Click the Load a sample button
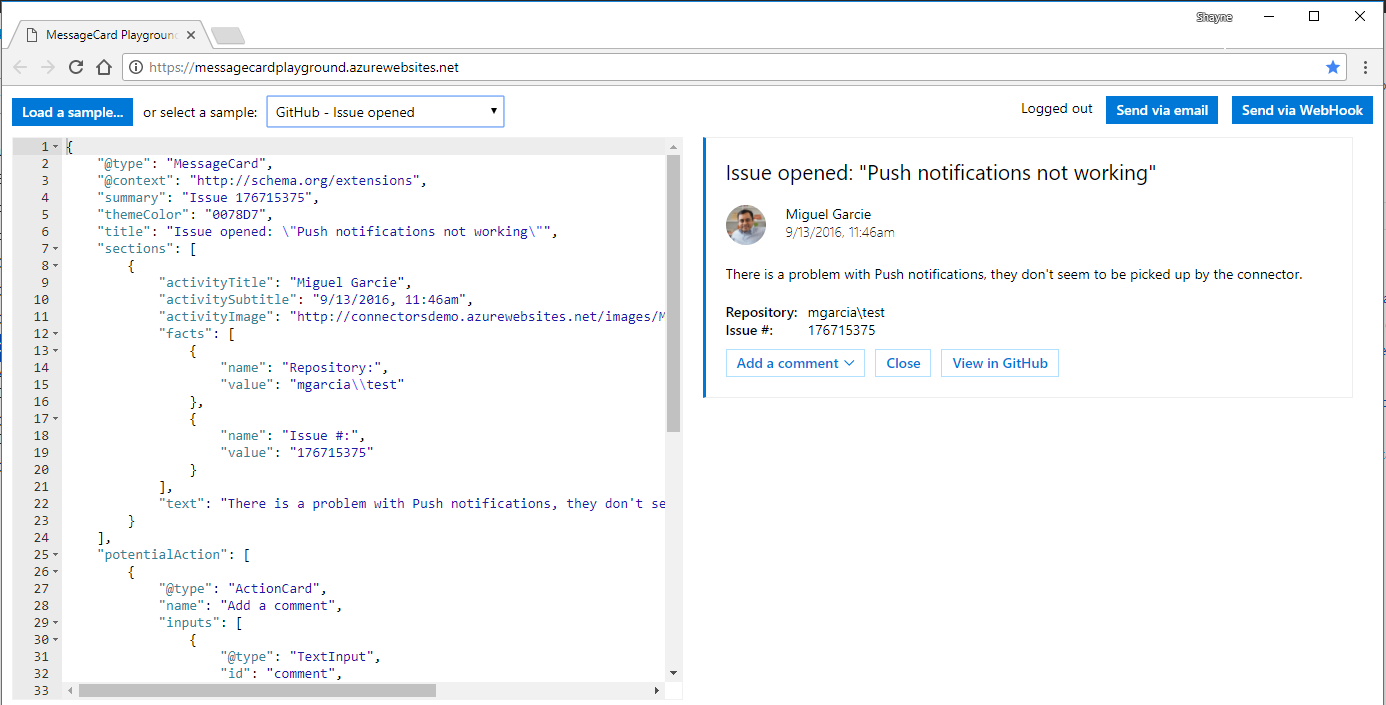The width and height of the screenshot is (1386, 705). coord(72,112)
